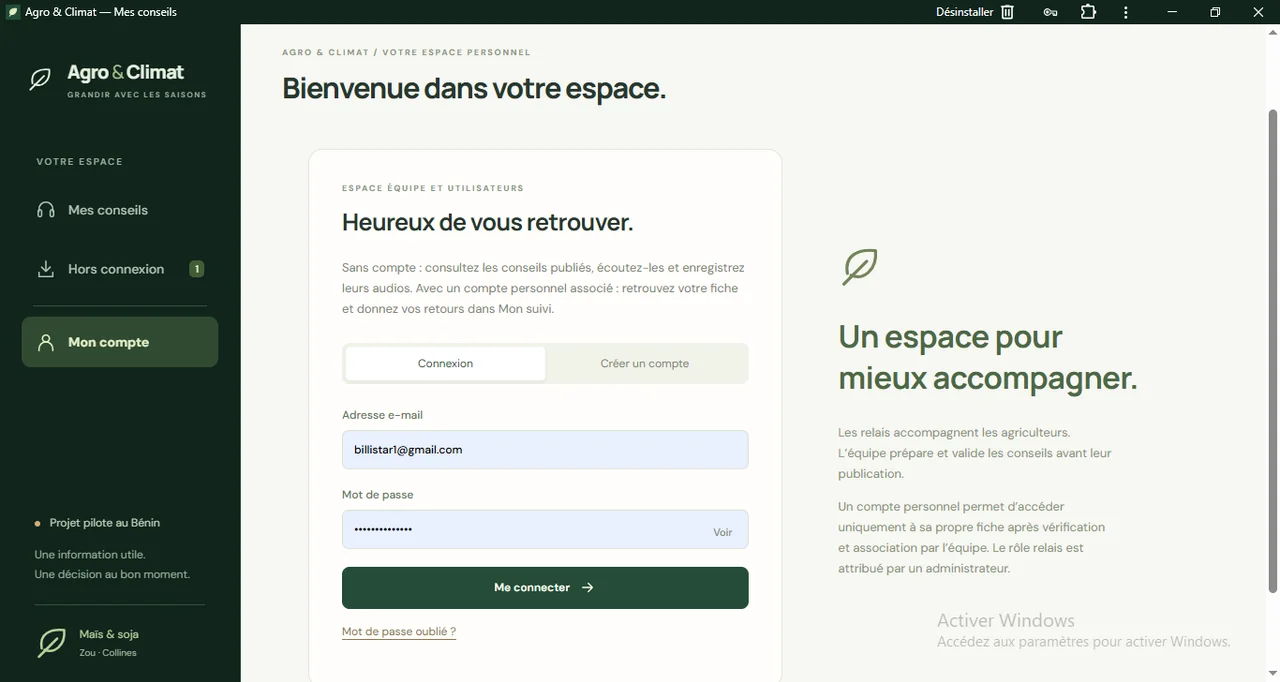
Task: Open the Mot de passe oublié link
Action: pos(399,632)
